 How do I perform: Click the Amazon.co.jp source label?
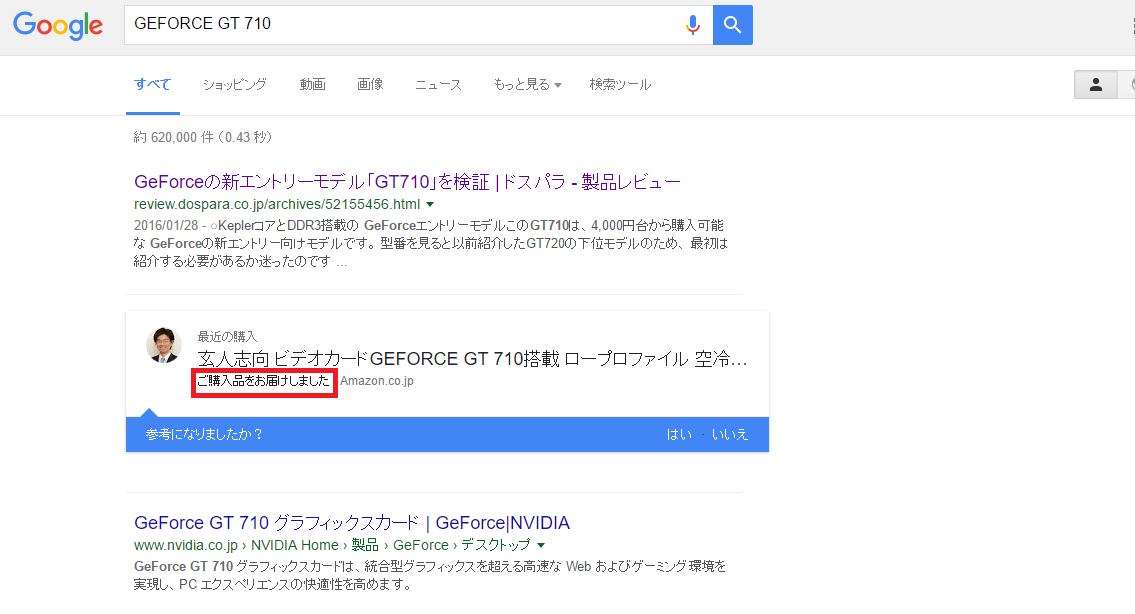point(377,381)
